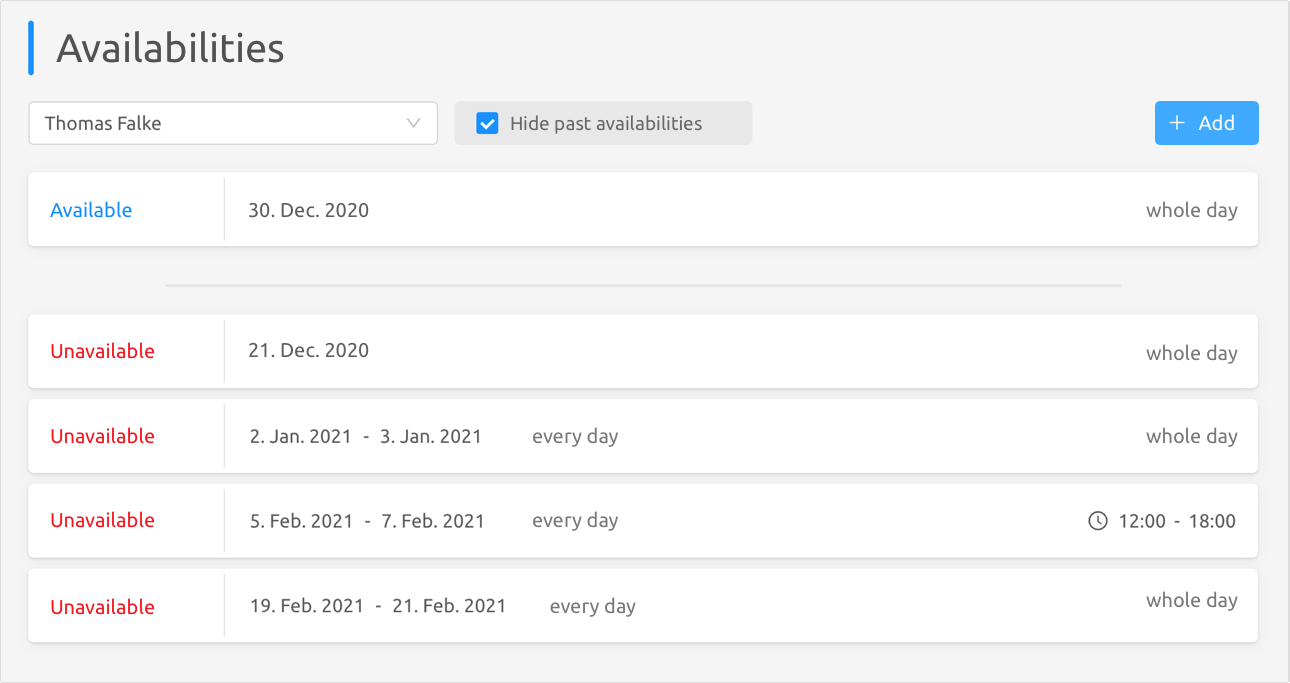Click Unavailable label for 2. Jan. 2021 entry

[102, 436]
